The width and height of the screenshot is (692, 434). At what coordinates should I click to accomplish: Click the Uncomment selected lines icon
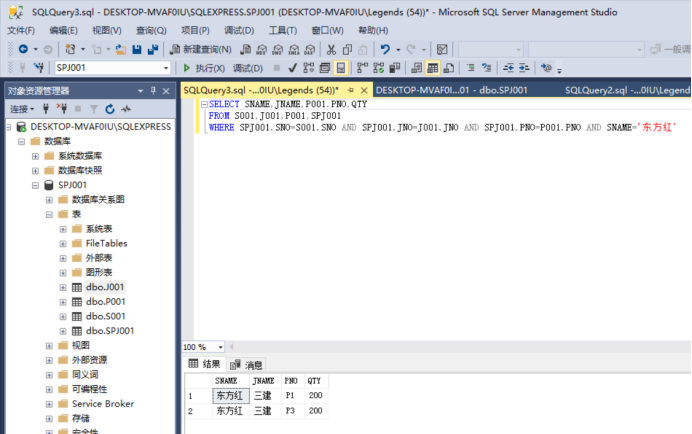coord(486,68)
